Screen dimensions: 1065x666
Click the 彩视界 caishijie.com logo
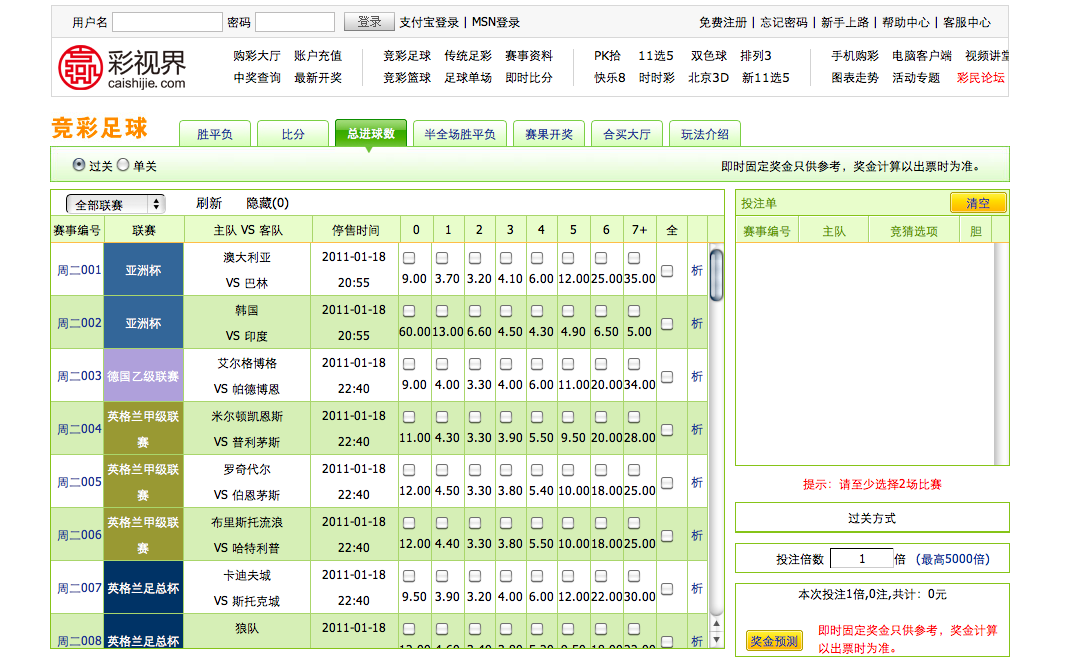coord(122,67)
